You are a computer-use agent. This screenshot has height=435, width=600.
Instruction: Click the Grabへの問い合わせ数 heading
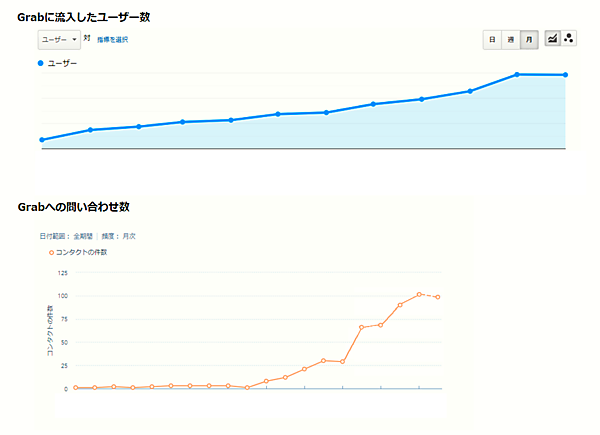click(73, 207)
